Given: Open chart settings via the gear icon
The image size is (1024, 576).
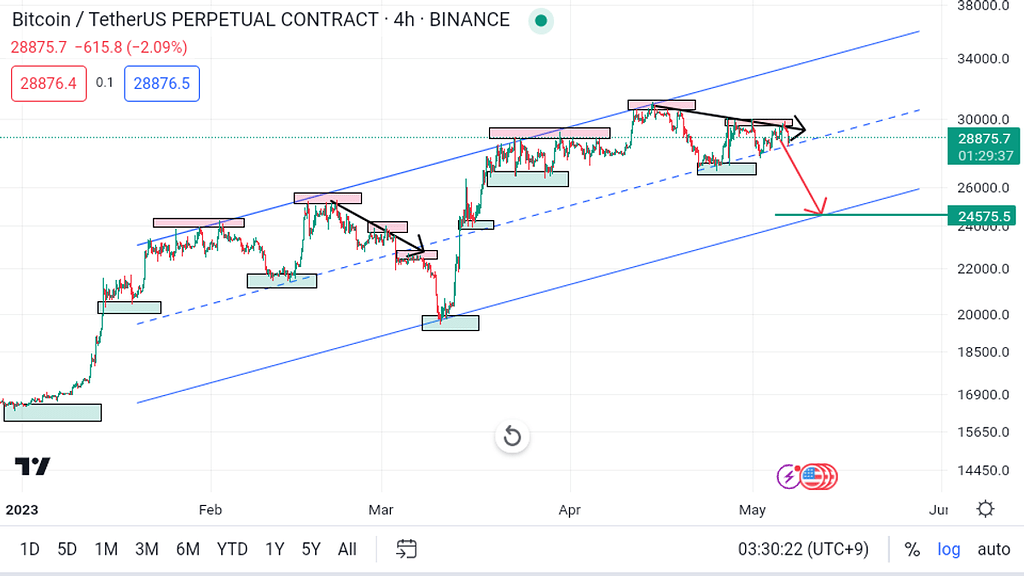Looking at the screenshot, I should coord(985,510).
